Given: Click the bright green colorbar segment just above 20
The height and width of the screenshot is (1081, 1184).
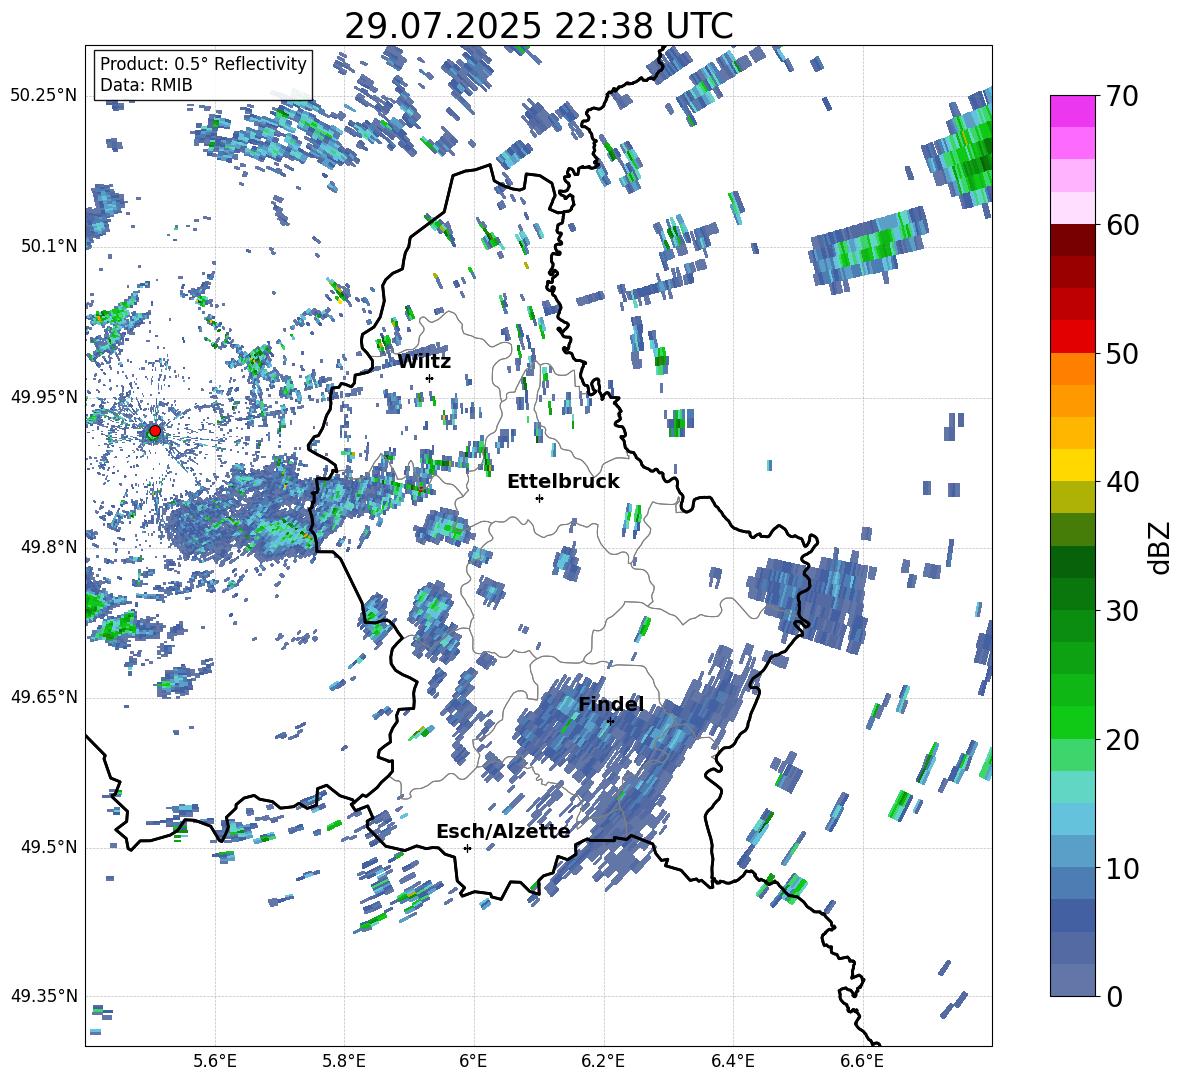Looking at the screenshot, I should pos(1072,722).
